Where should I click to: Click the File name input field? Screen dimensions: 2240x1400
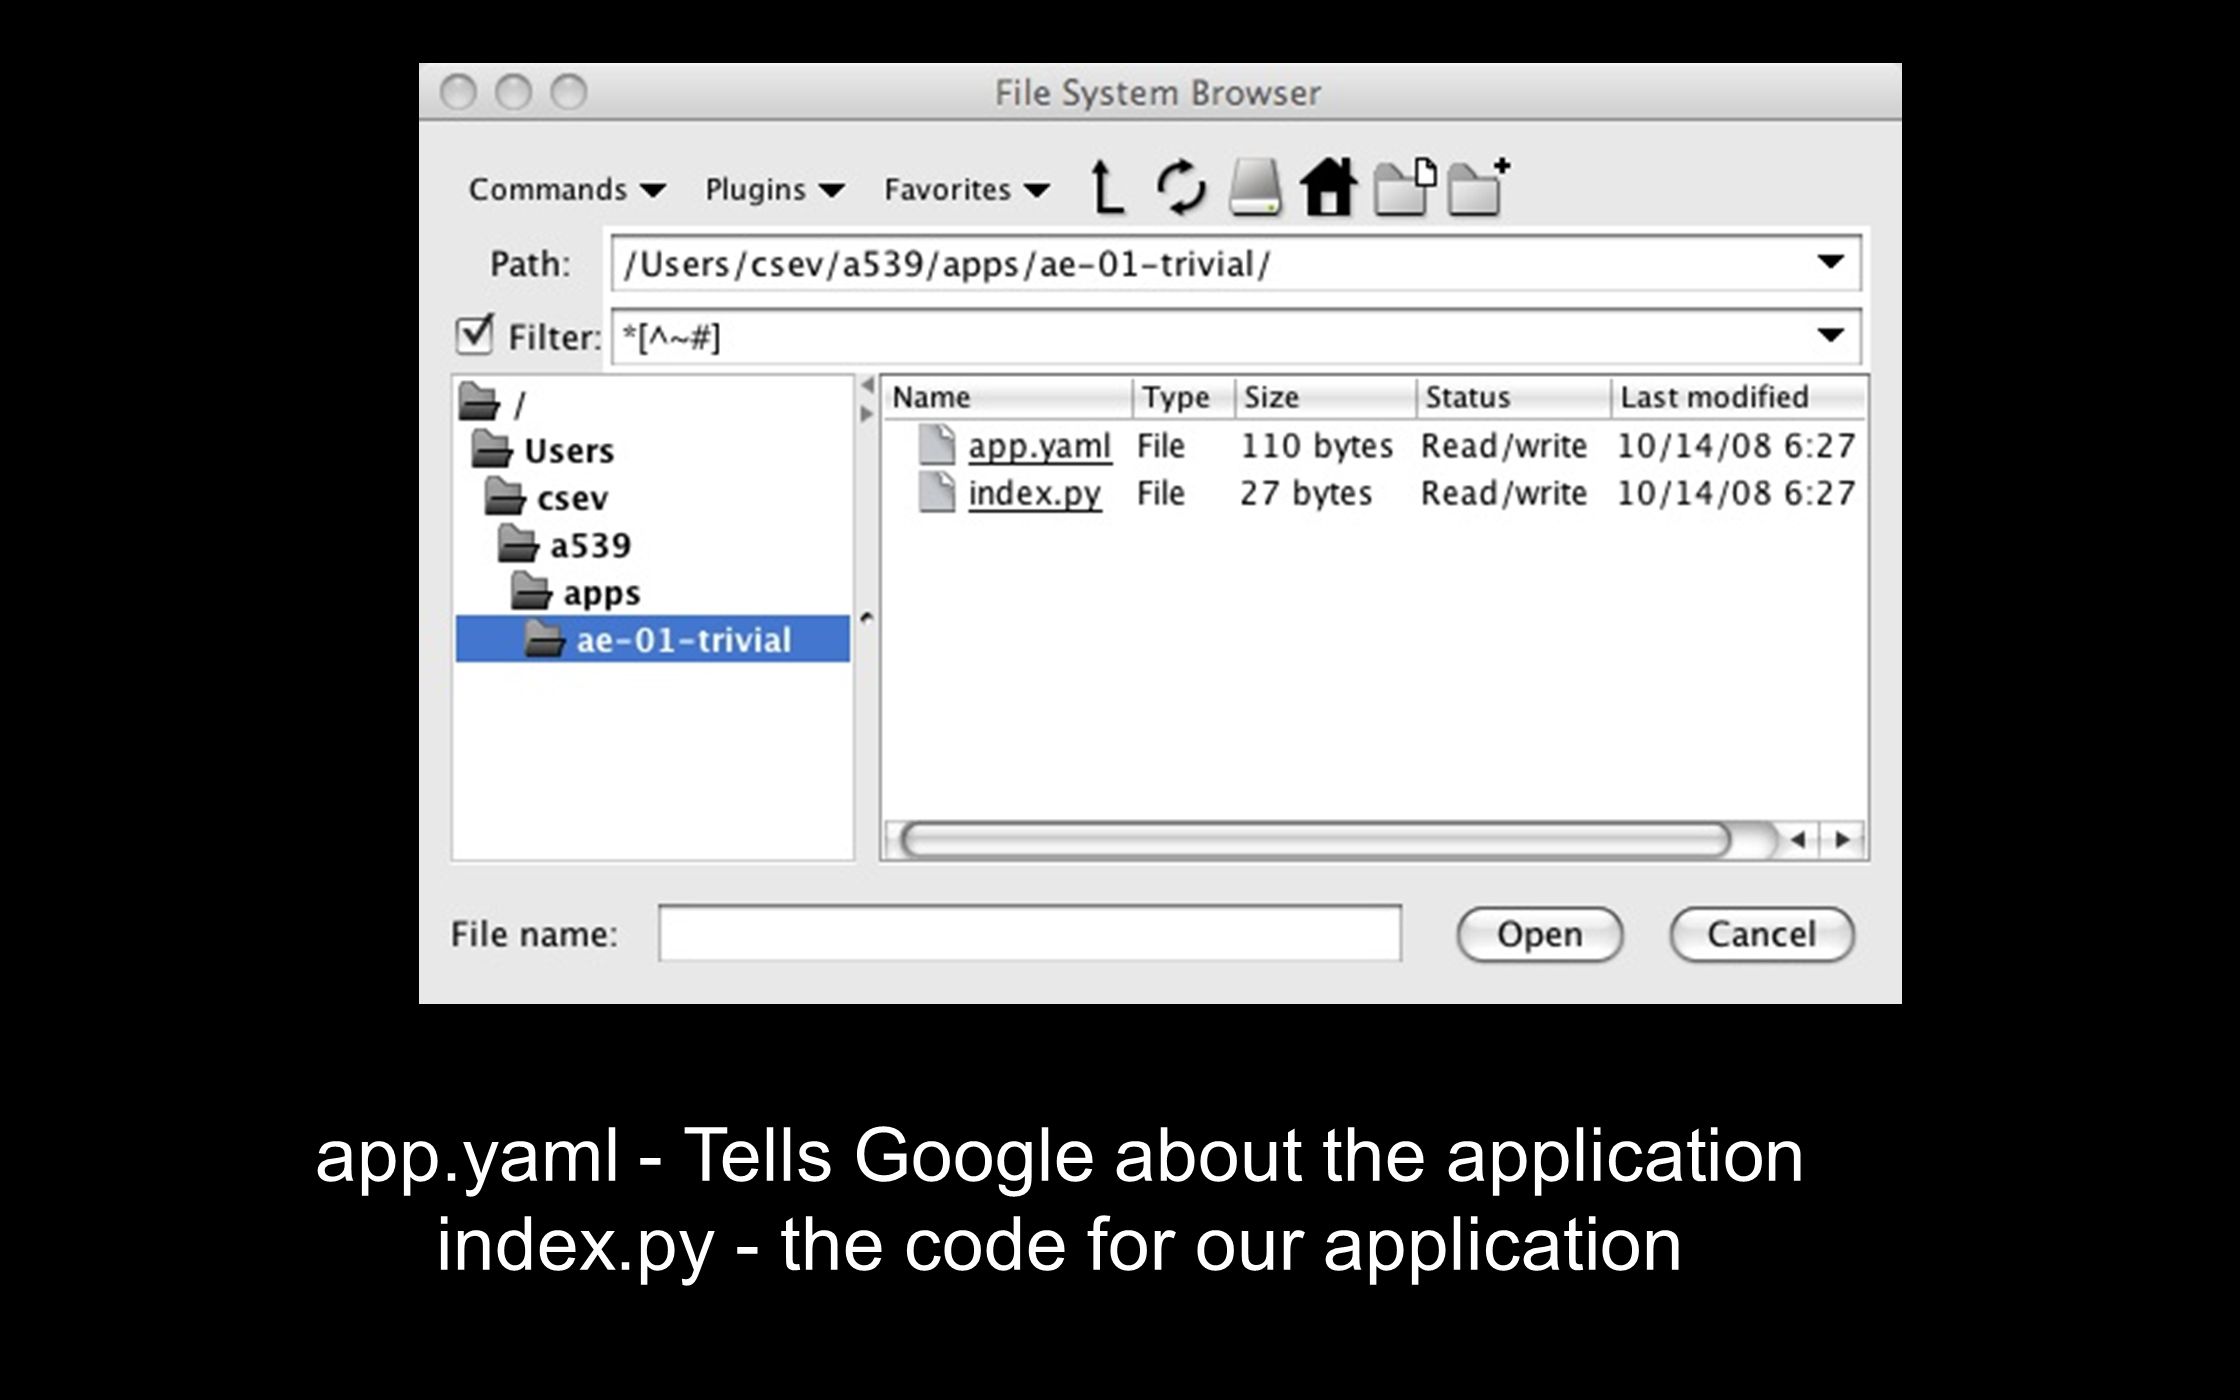click(1030, 933)
